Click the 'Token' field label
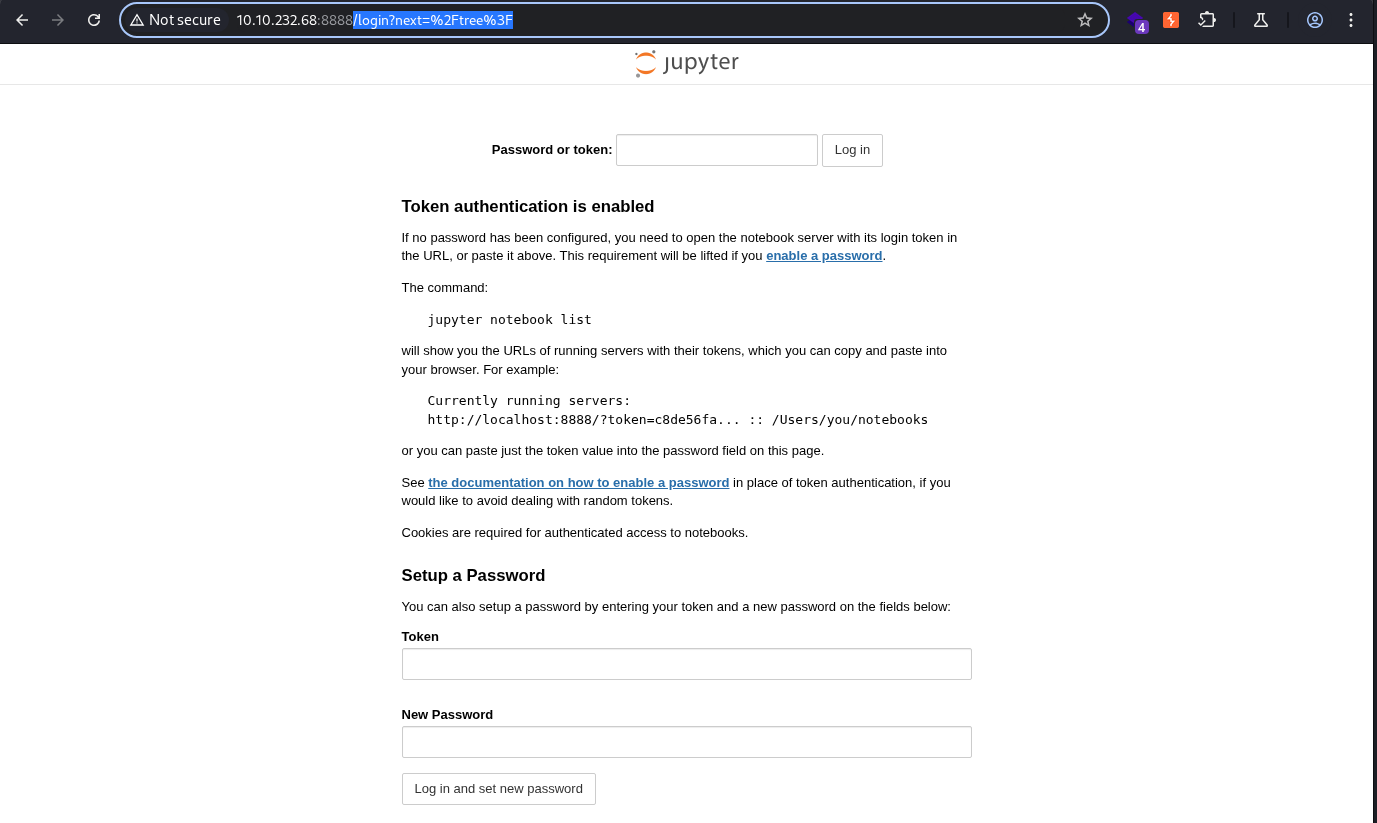Screen dimensions: 1377x823 point(420,637)
